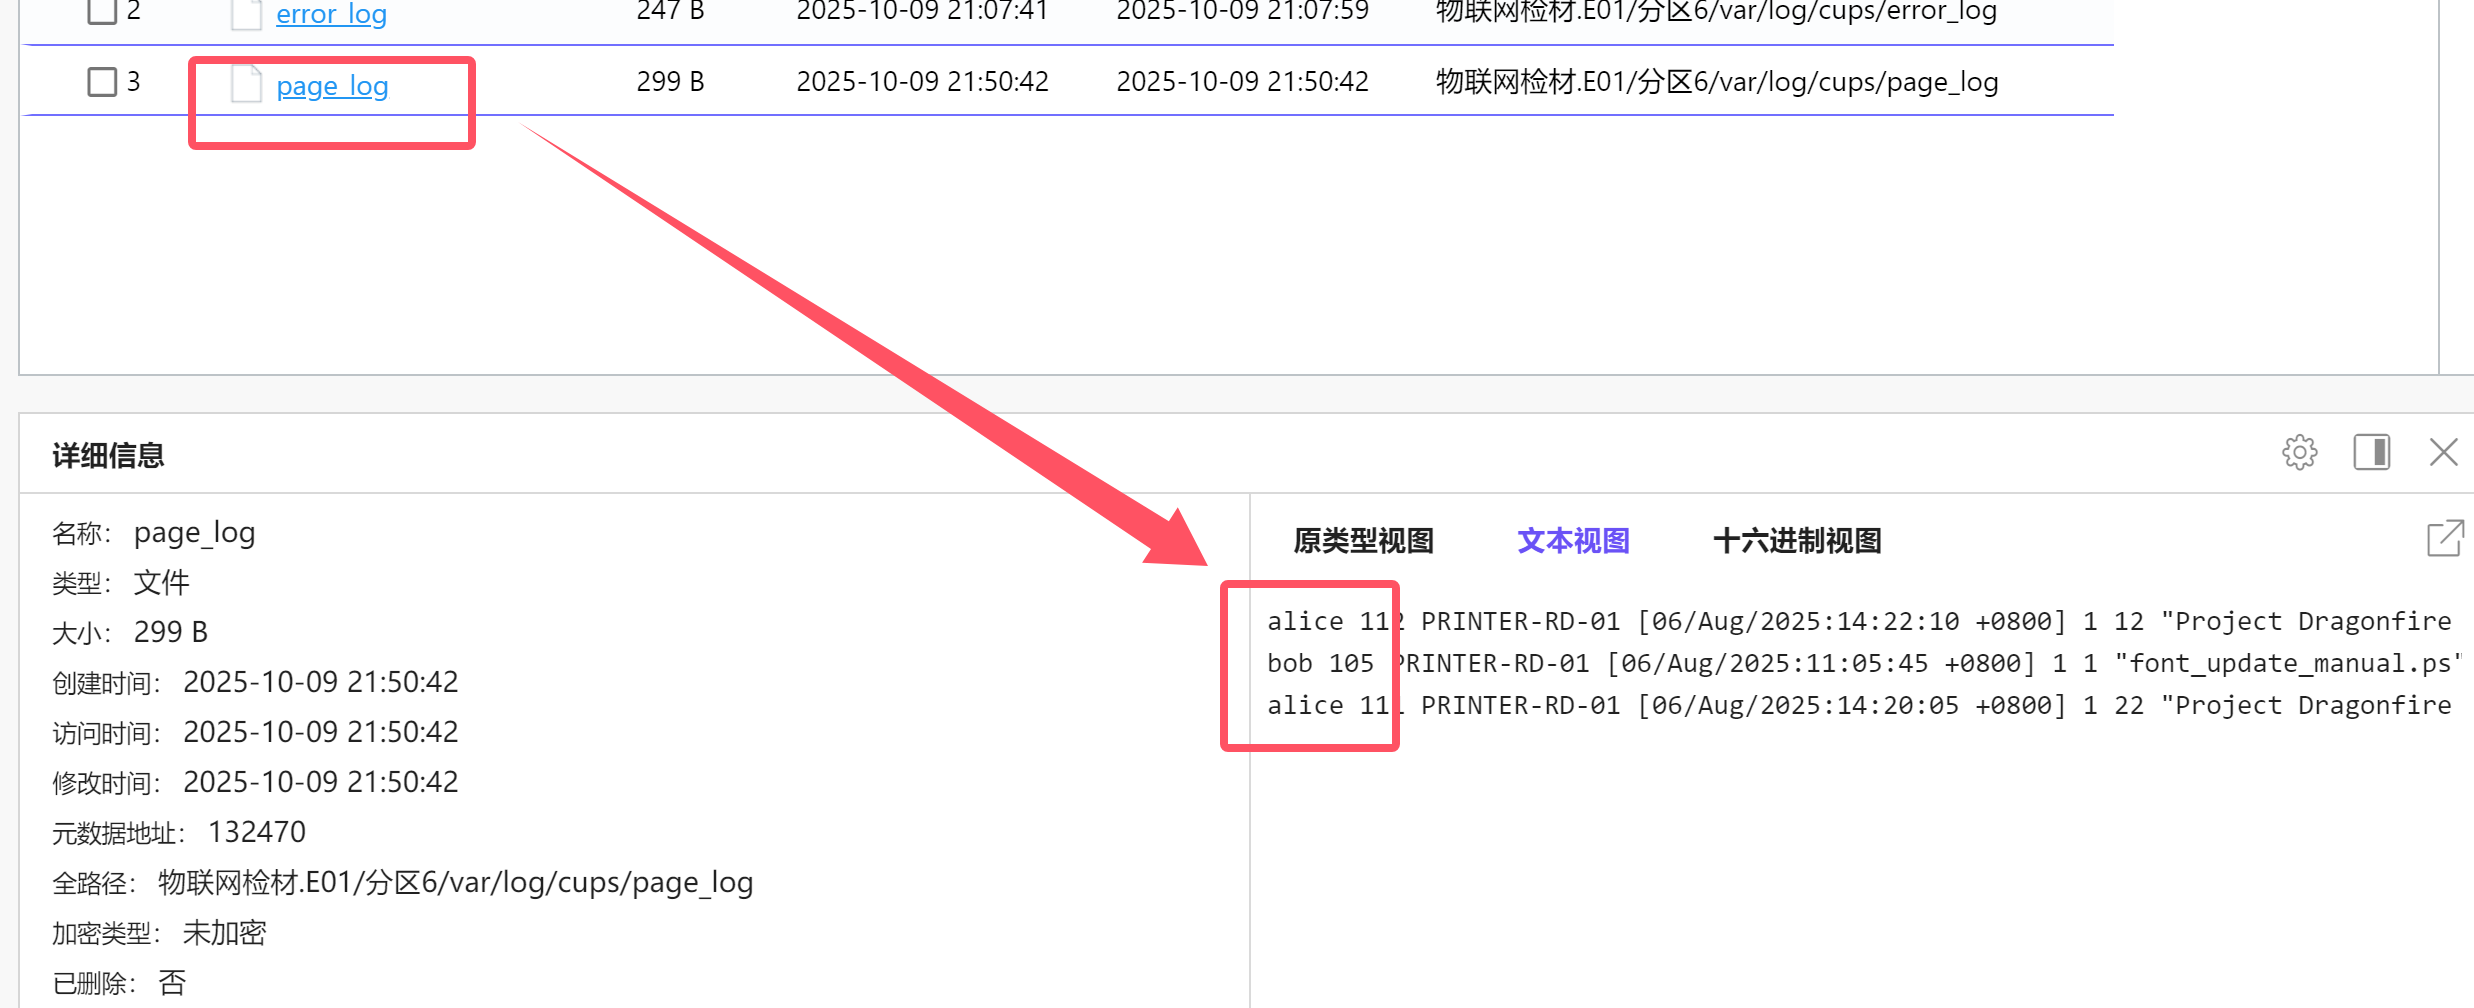Viewport: 2474px width, 1008px height.
Task: Open text view in external window
Action: [x=2445, y=538]
